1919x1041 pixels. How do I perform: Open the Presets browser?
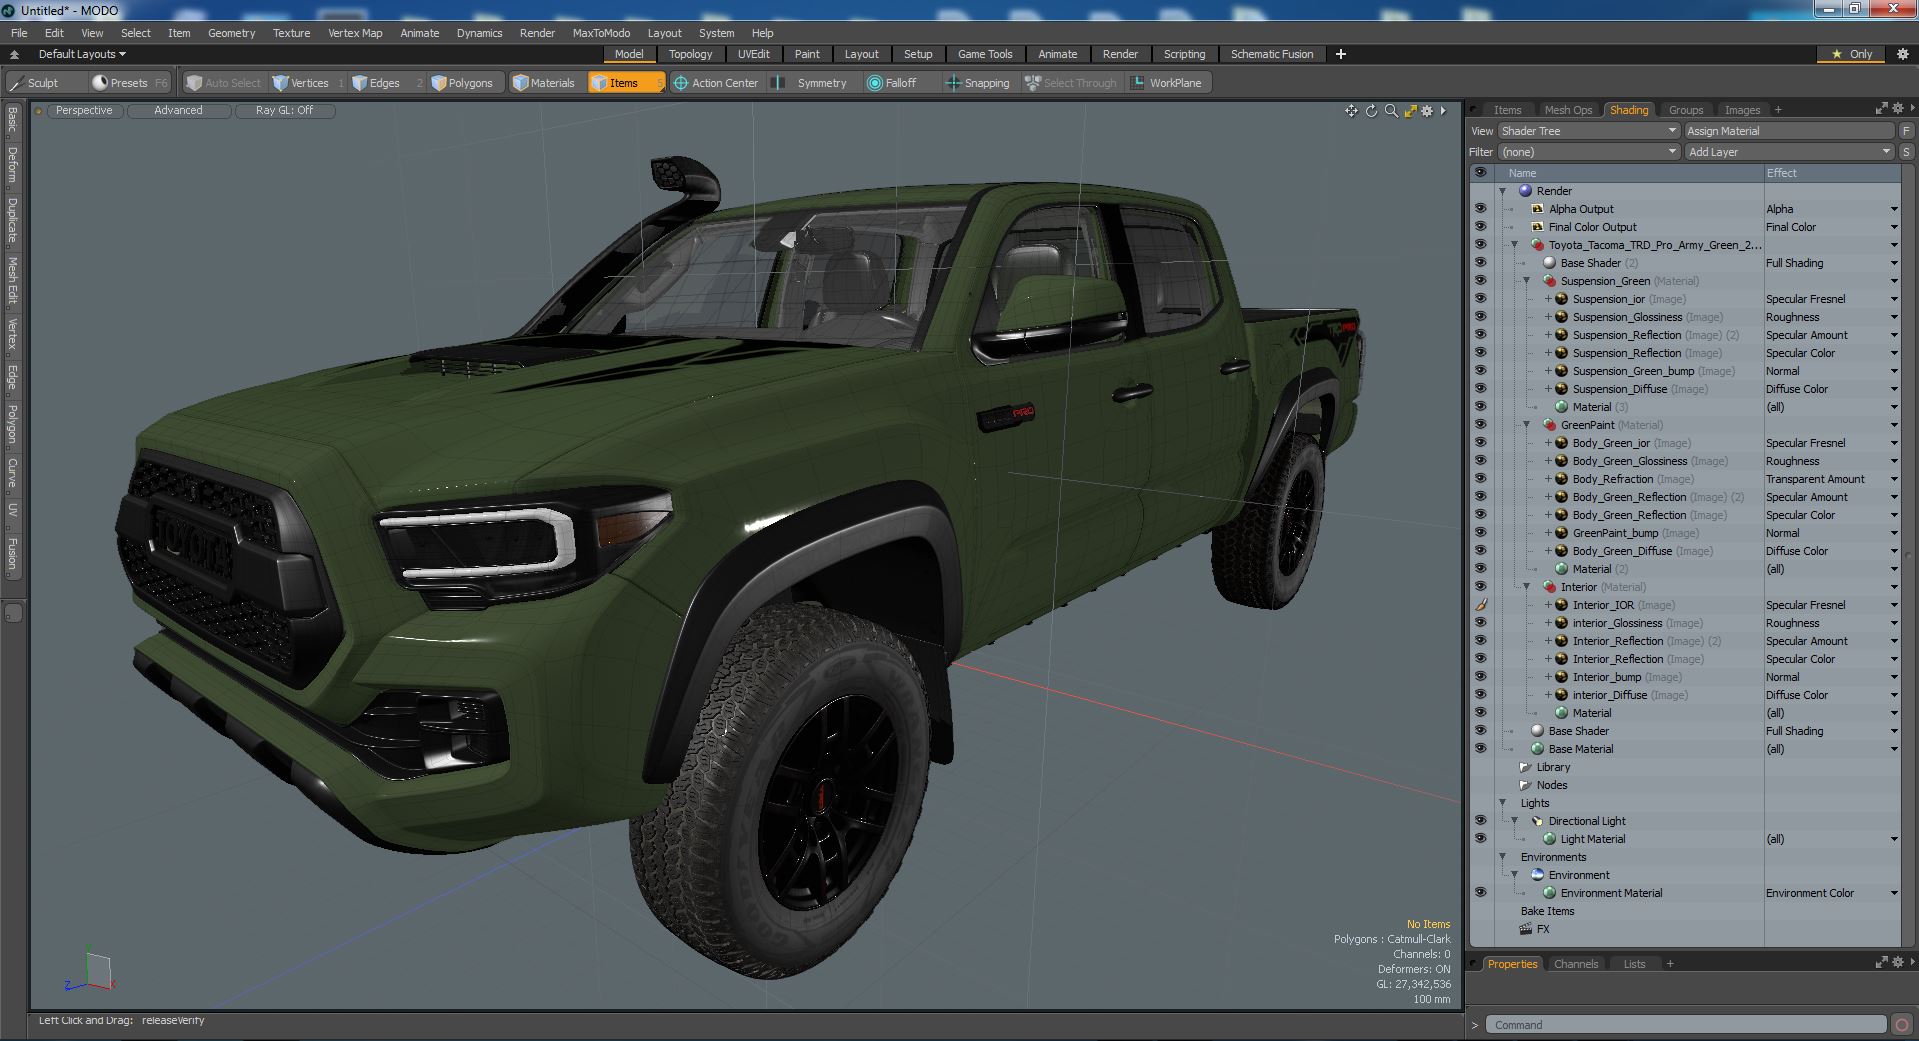pos(129,83)
